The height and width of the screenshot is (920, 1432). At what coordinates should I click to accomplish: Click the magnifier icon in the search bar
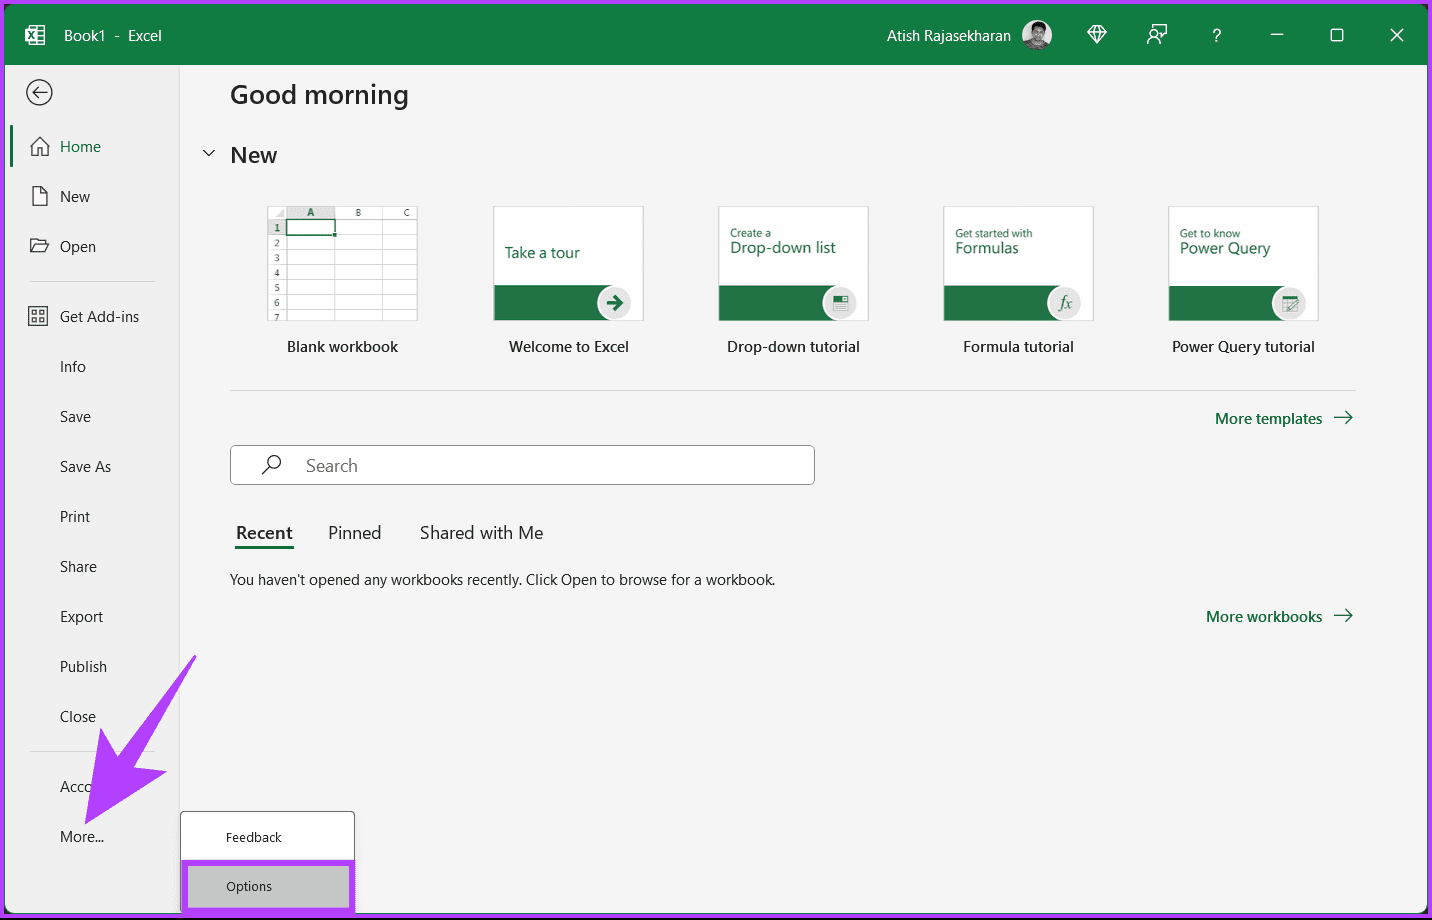(270, 465)
